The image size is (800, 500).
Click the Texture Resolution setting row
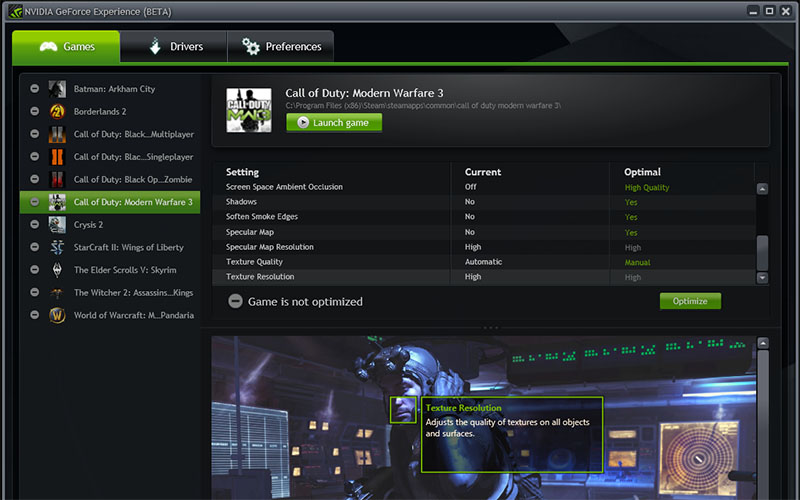click(484, 277)
